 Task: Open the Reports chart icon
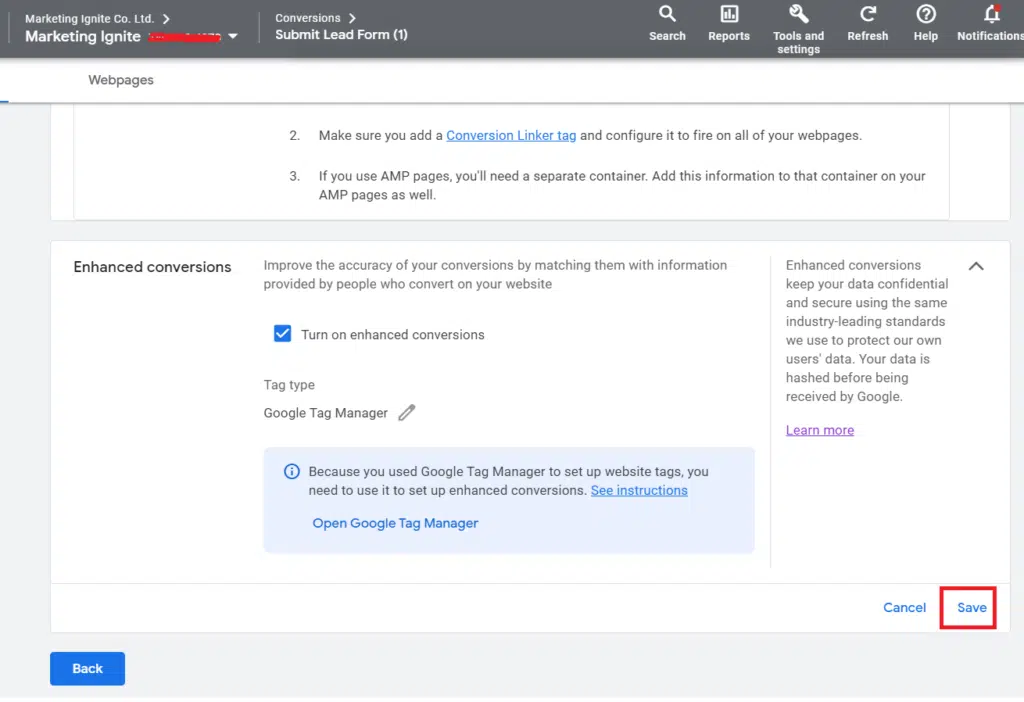728,14
